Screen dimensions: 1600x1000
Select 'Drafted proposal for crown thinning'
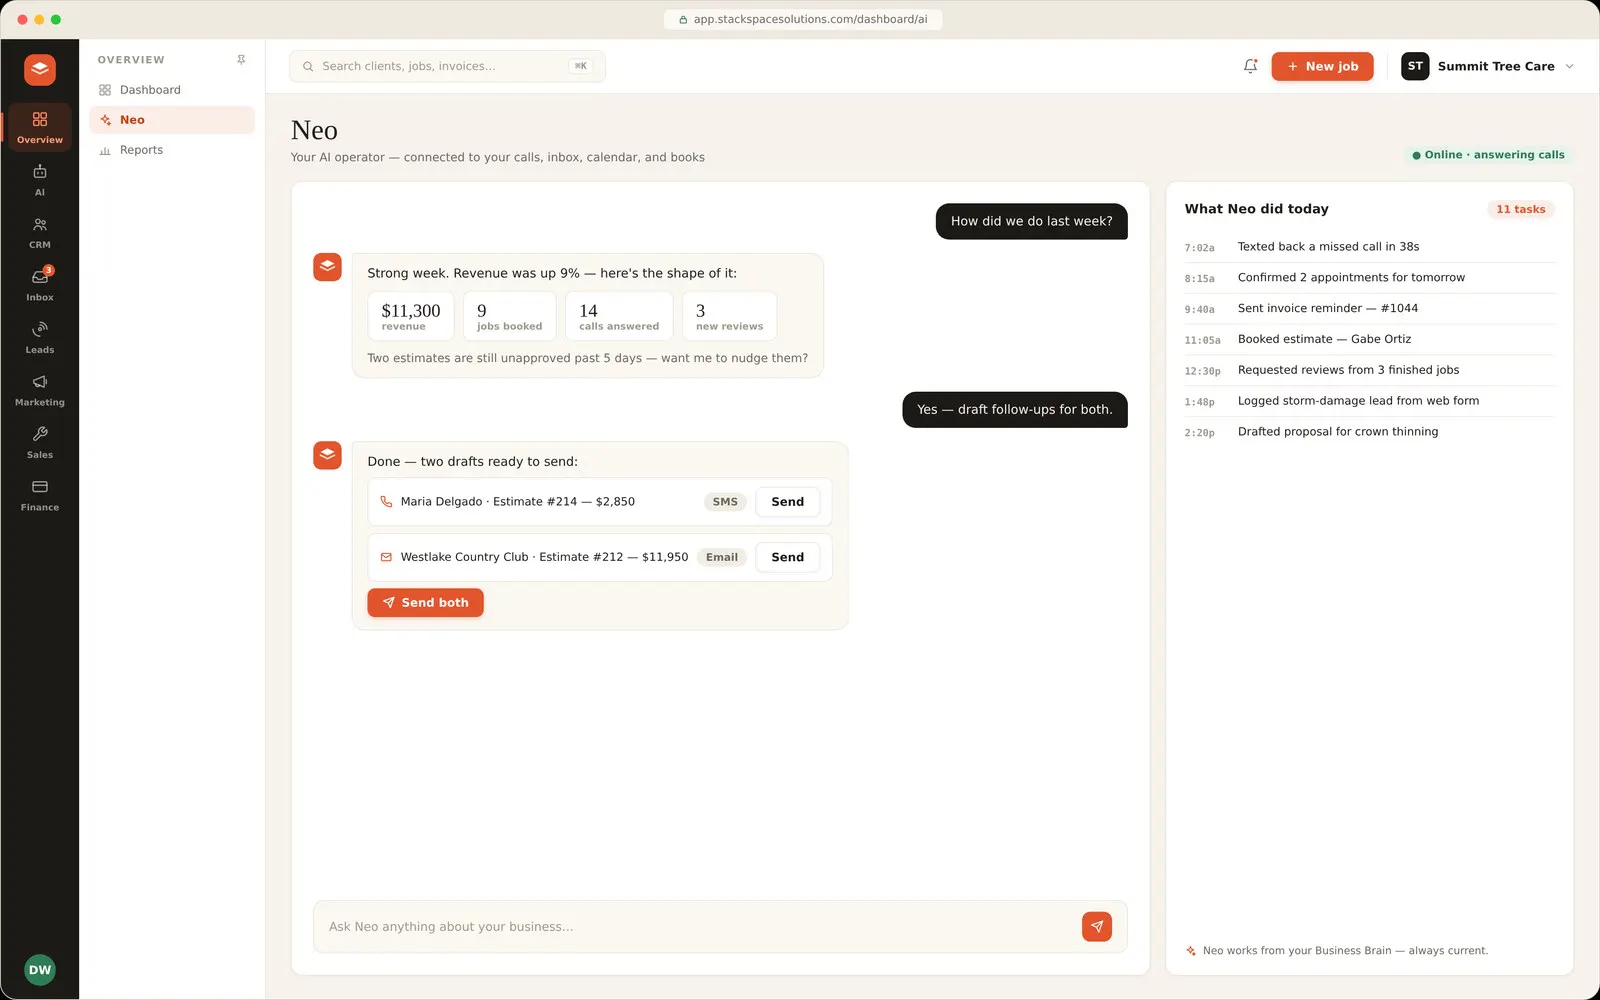click(x=1370, y=432)
